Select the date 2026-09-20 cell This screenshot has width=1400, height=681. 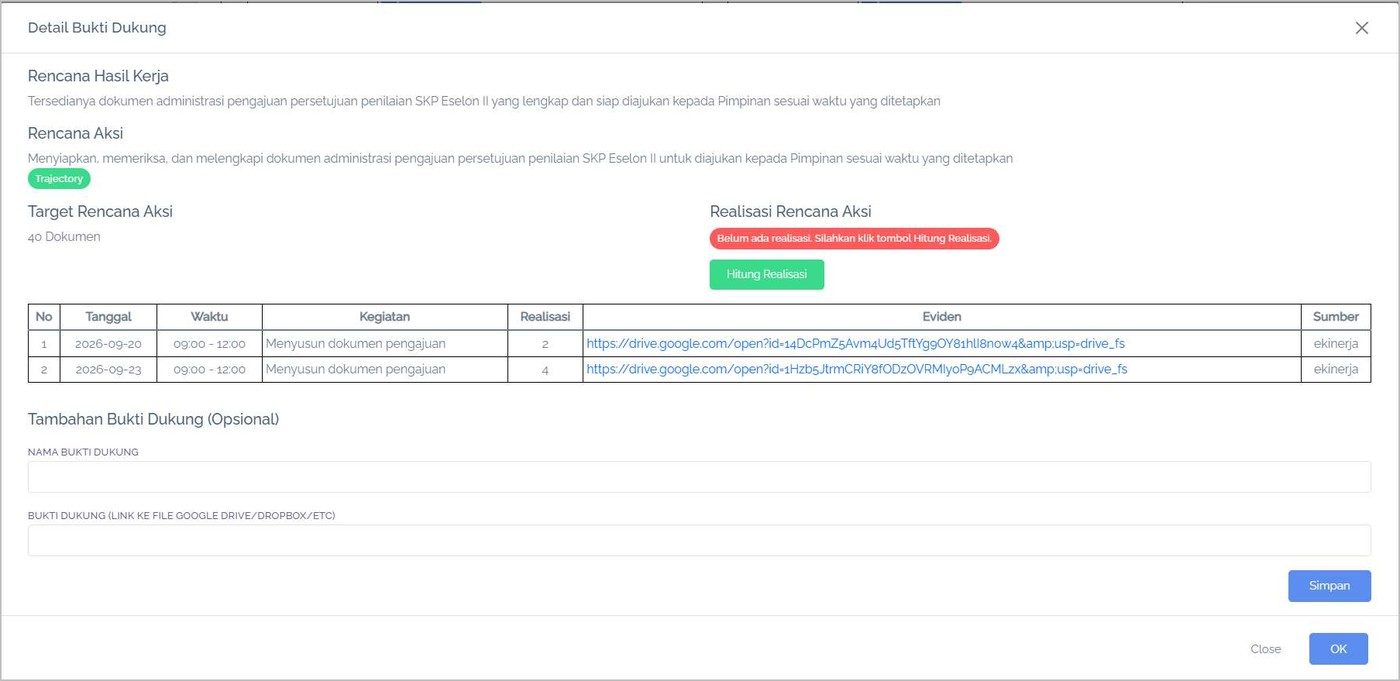pos(108,343)
